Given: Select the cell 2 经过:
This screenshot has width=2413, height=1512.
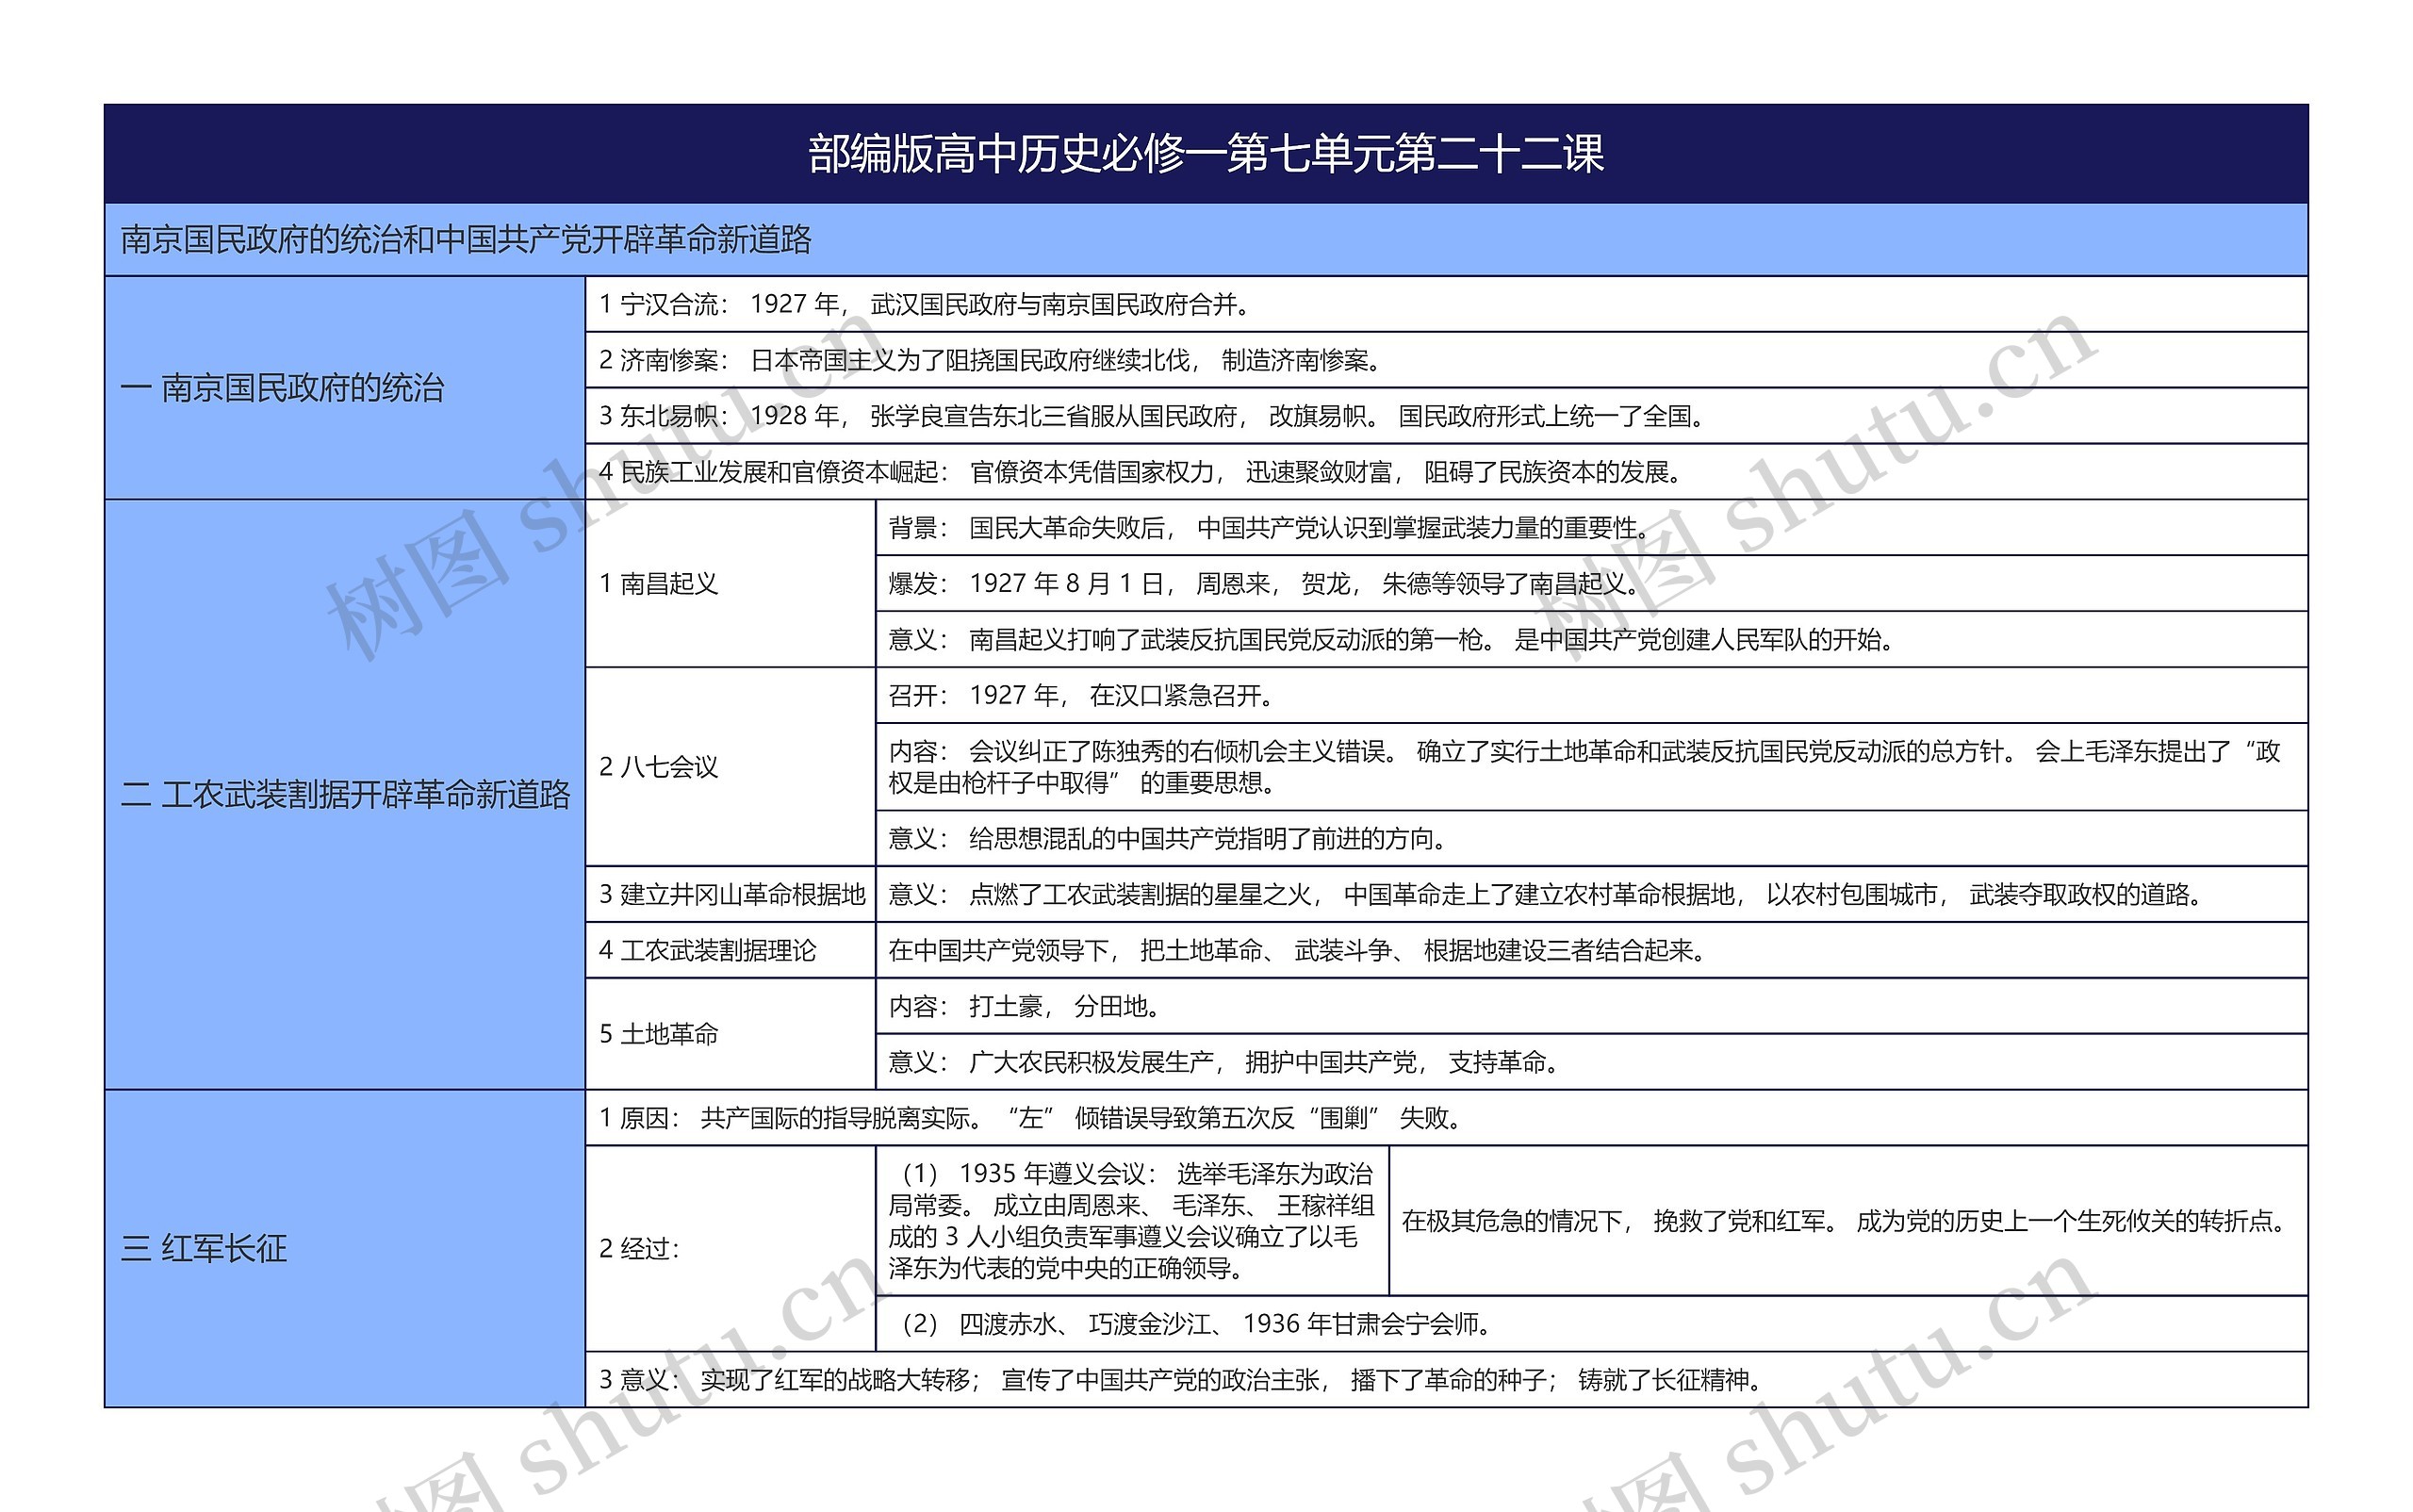Looking at the screenshot, I should (730, 1248).
